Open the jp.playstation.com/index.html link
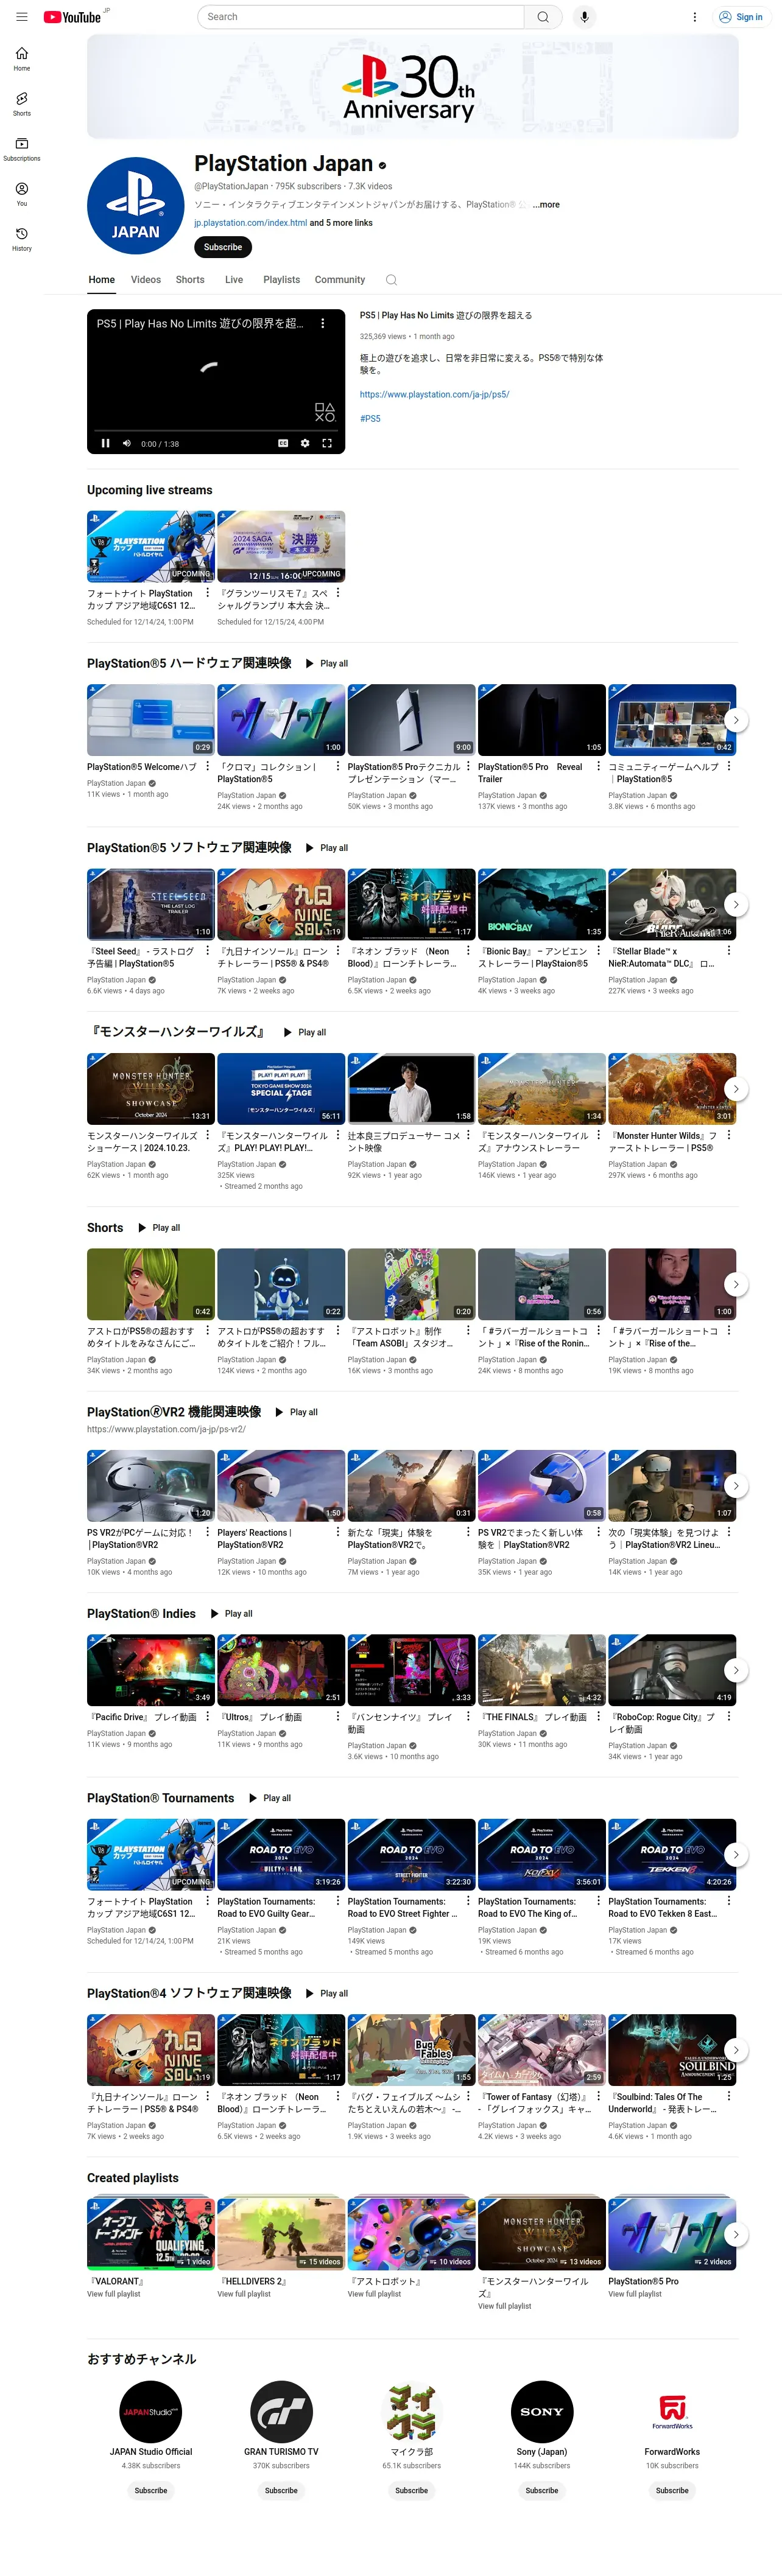Image resolution: width=782 pixels, height=2576 pixels. point(250,223)
